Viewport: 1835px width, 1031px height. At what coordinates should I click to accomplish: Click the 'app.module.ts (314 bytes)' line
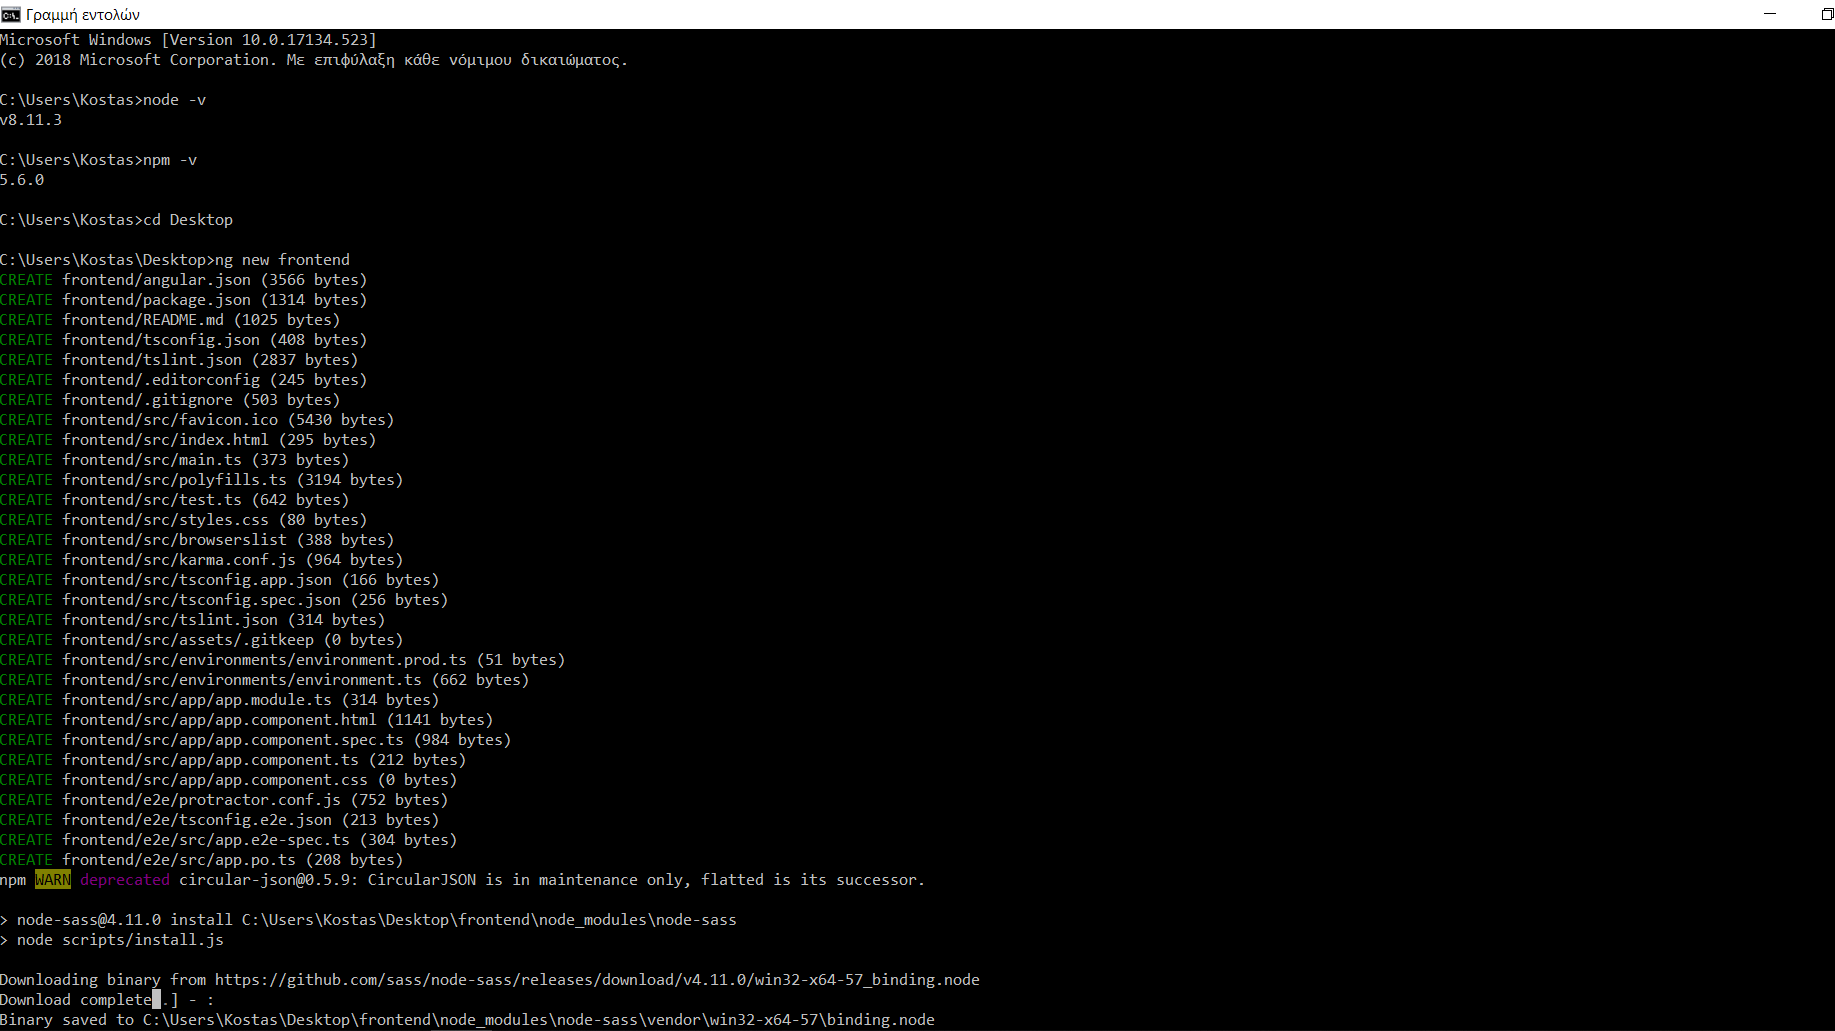(220, 700)
